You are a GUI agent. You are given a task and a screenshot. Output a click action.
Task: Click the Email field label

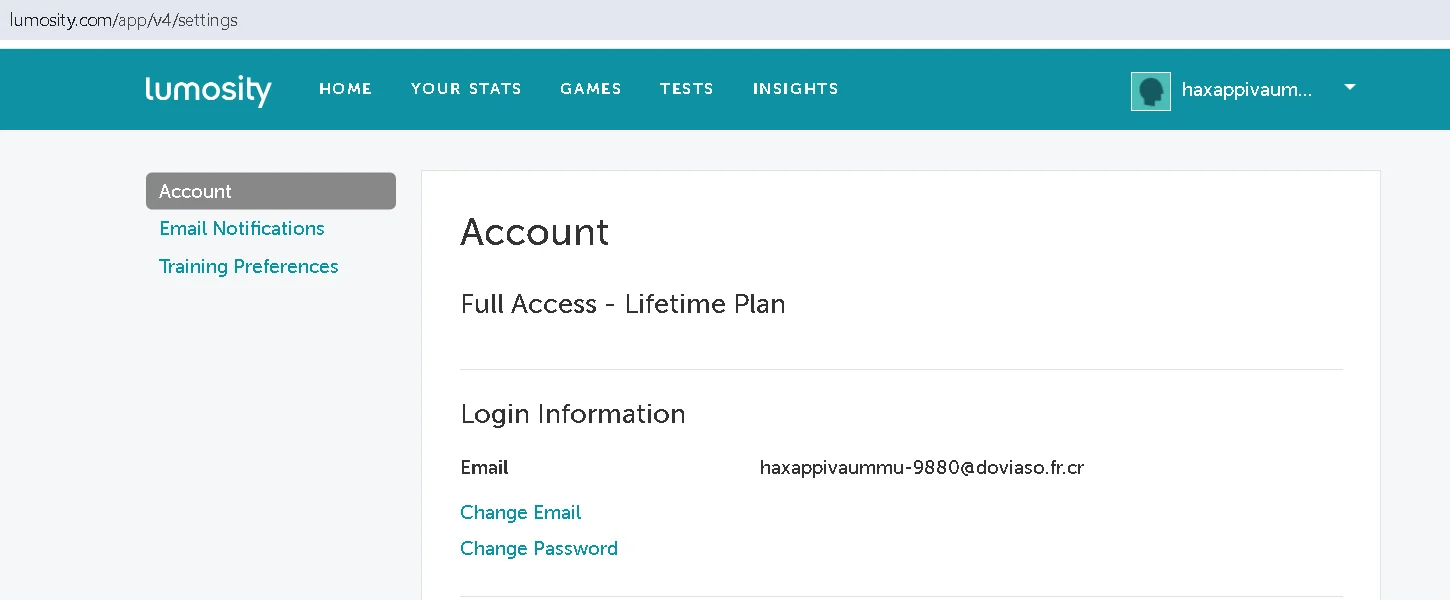point(485,468)
